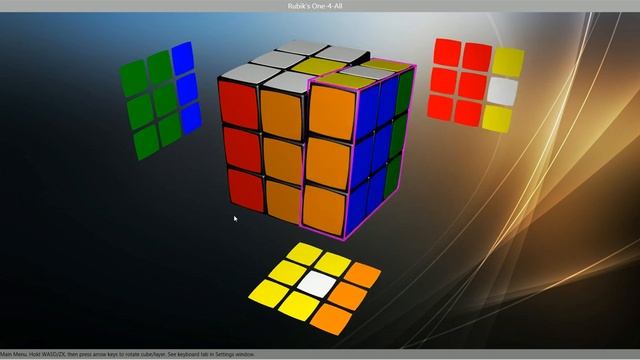Click middle blue sticker on left mirror face
Image resolution: width=640 pixels, height=360 pixels.
pyautogui.click(x=187, y=89)
